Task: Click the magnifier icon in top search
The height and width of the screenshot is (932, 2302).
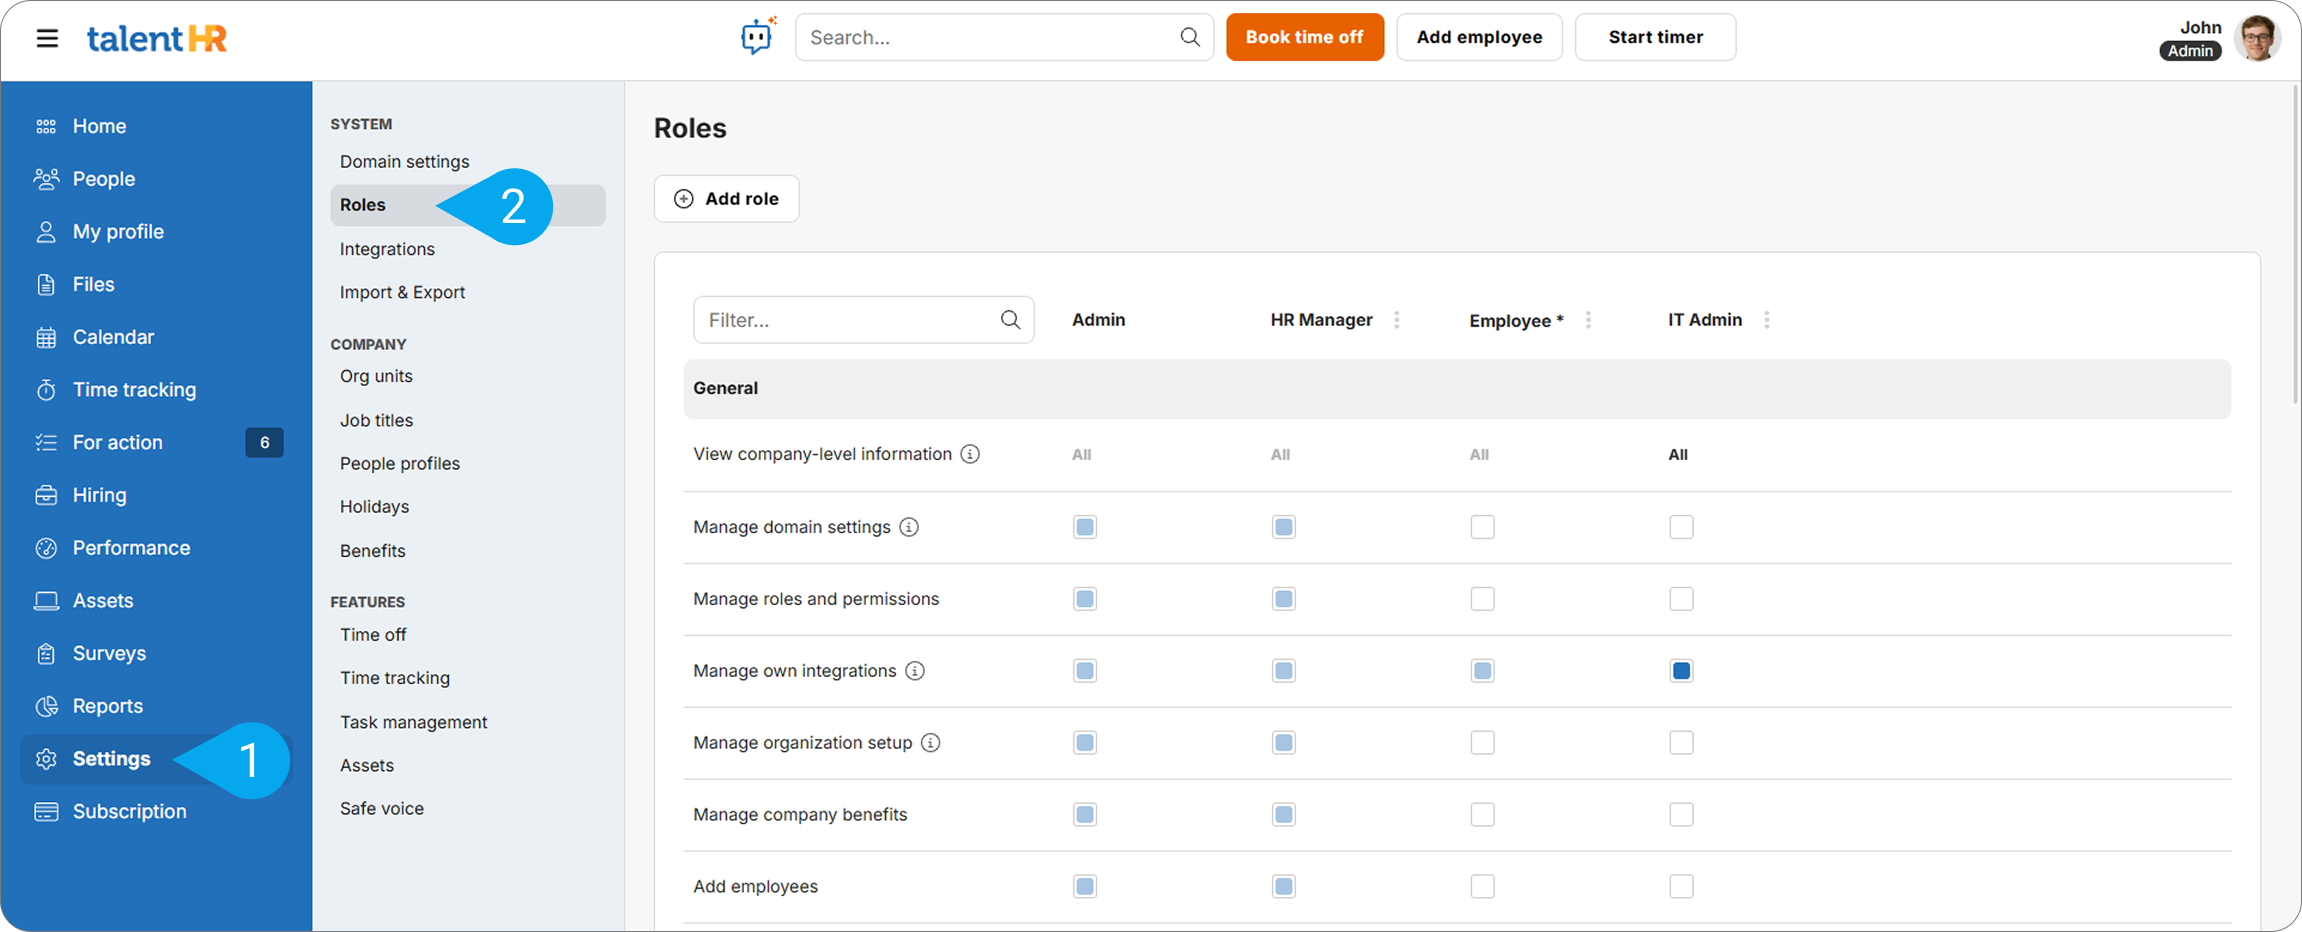Action: (x=1189, y=37)
